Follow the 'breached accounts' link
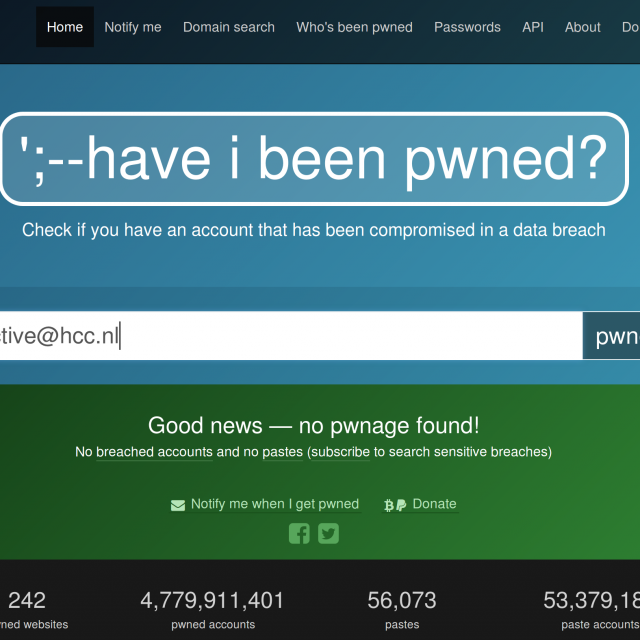Screen dimensions: 640x640 [154, 452]
